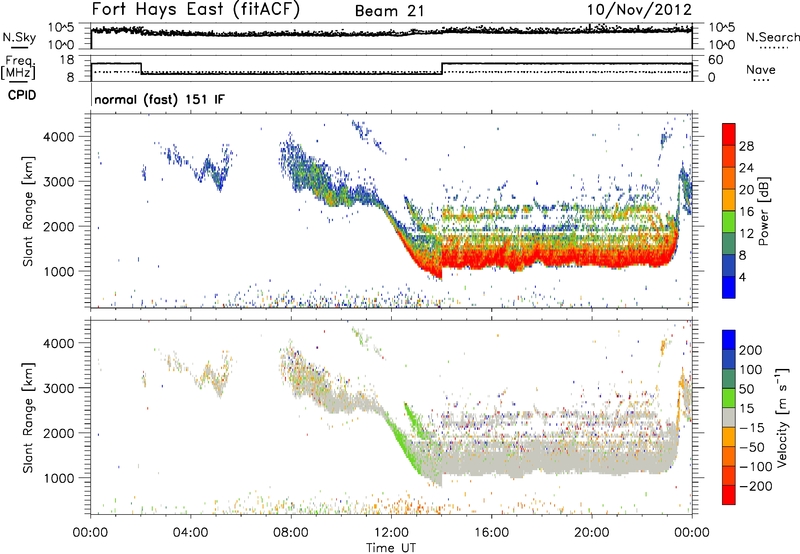The image size is (800, 554).
Task: Click the '20:00' time axis tick
Action: (592, 533)
